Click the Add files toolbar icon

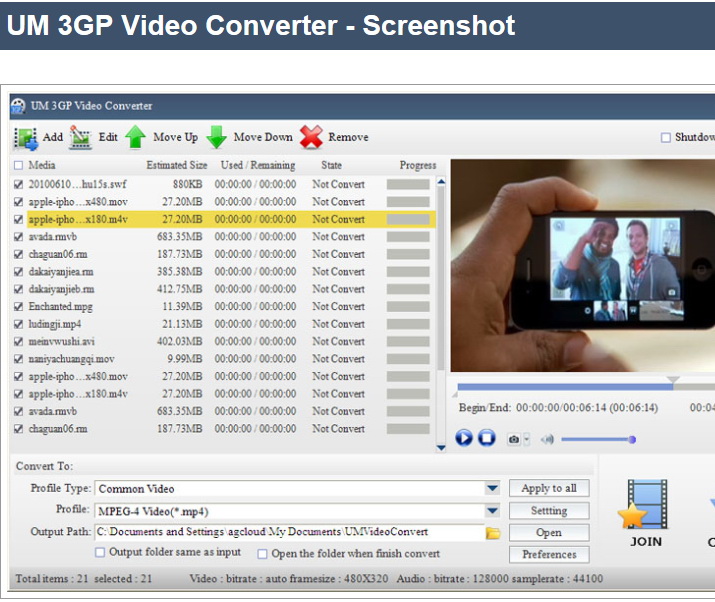point(26,138)
